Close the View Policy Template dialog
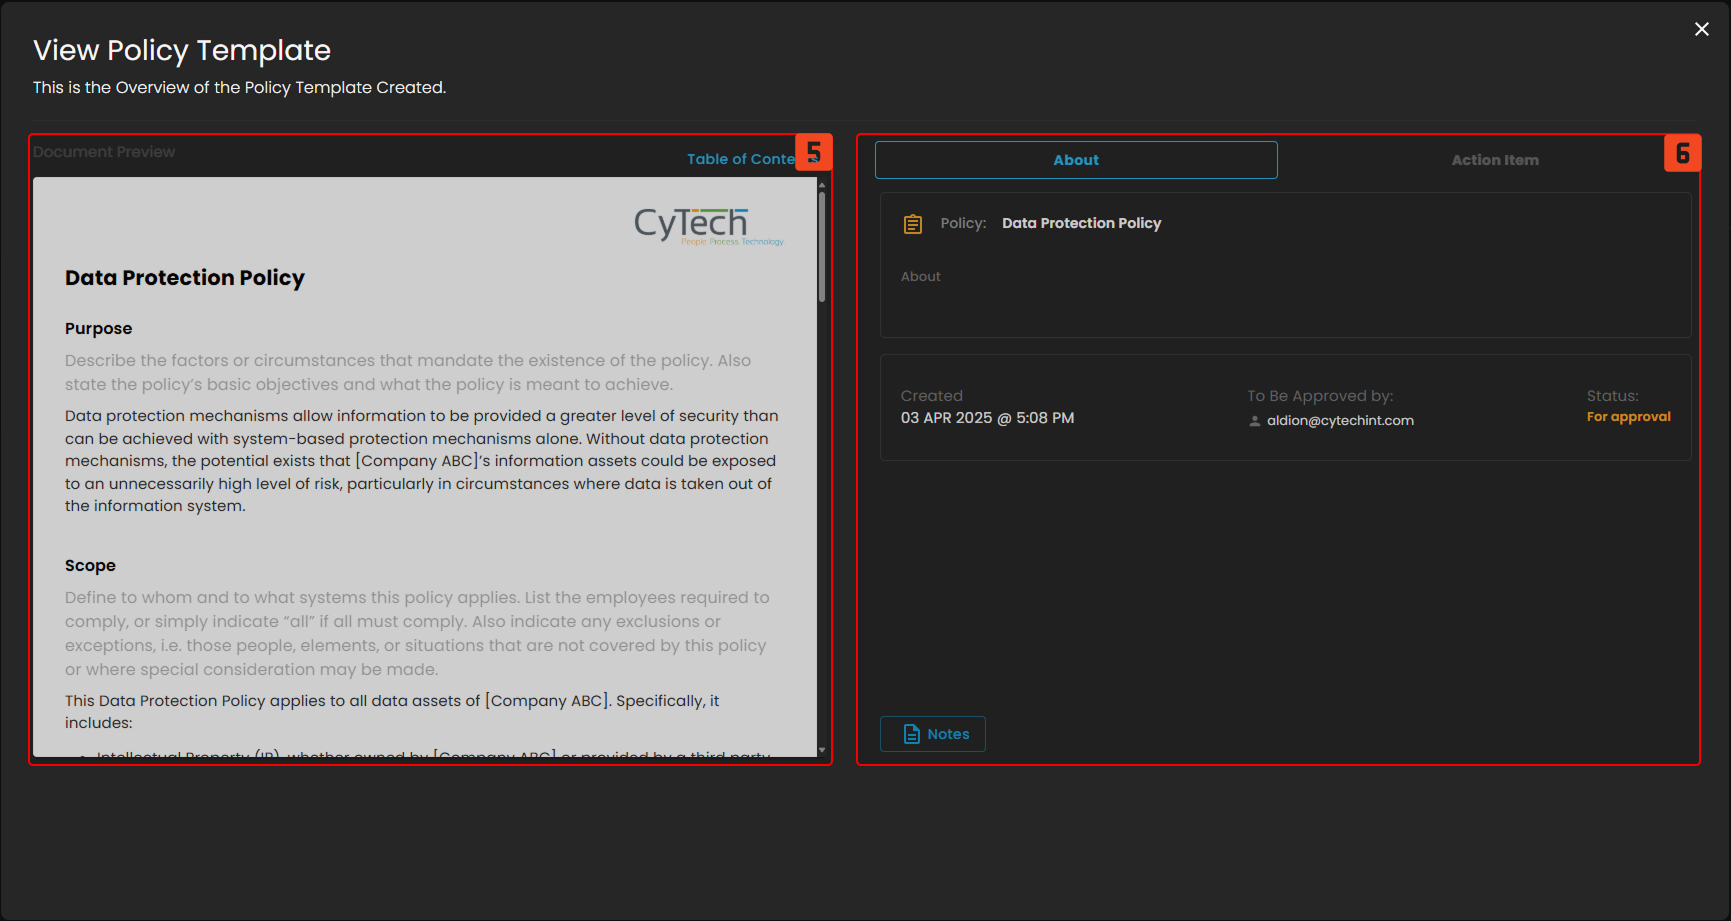Viewport: 1731px width, 921px height. 1701,29
